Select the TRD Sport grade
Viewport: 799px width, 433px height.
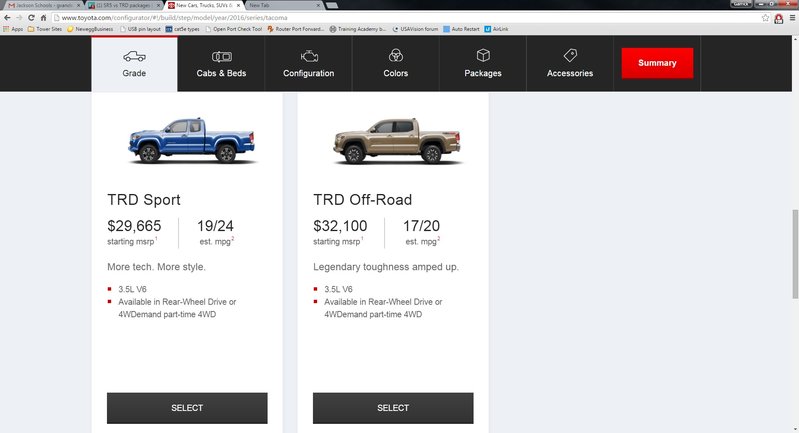(187, 408)
